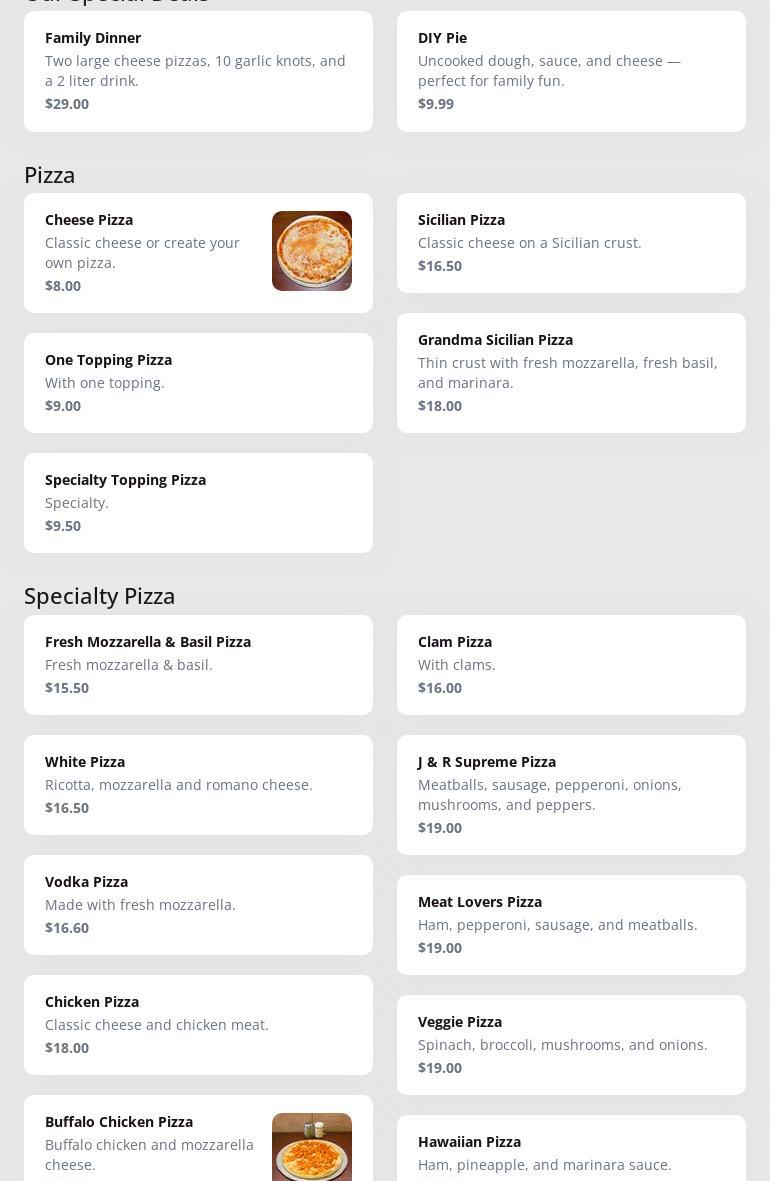Screen dimensions: 770x1181
Task: Click the Buffalo Chicken Pizza photo
Action: pyautogui.click(x=312, y=1148)
